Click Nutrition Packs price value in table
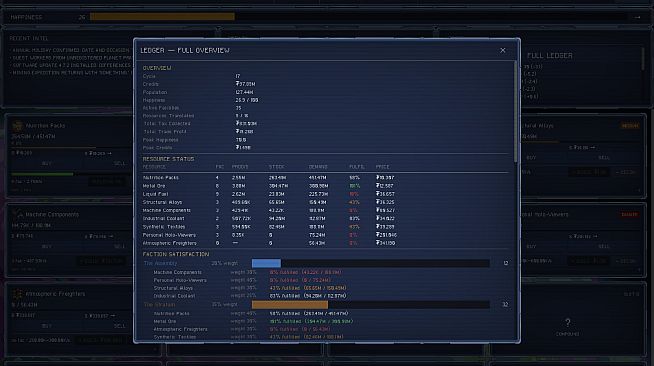This screenshot has width=654, height=366. [385, 178]
